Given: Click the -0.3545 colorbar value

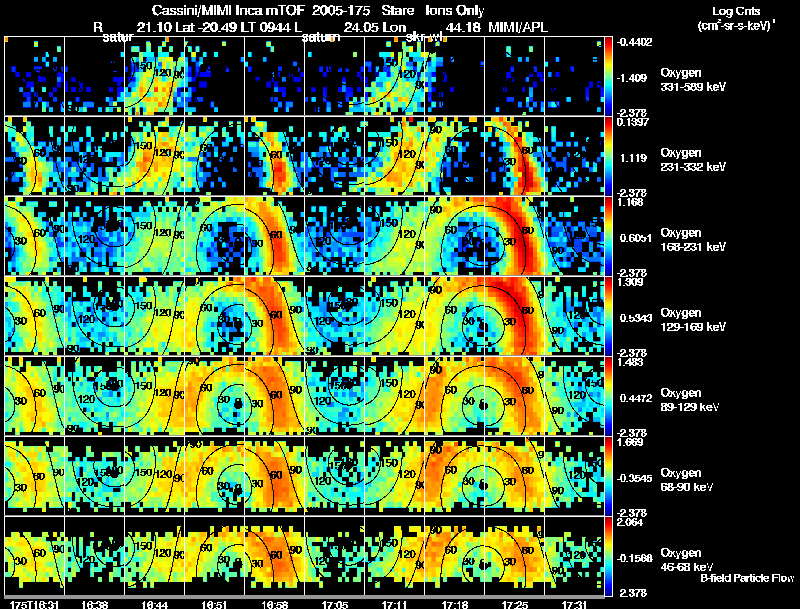Looking at the screenshot, I should click(634, 478).
